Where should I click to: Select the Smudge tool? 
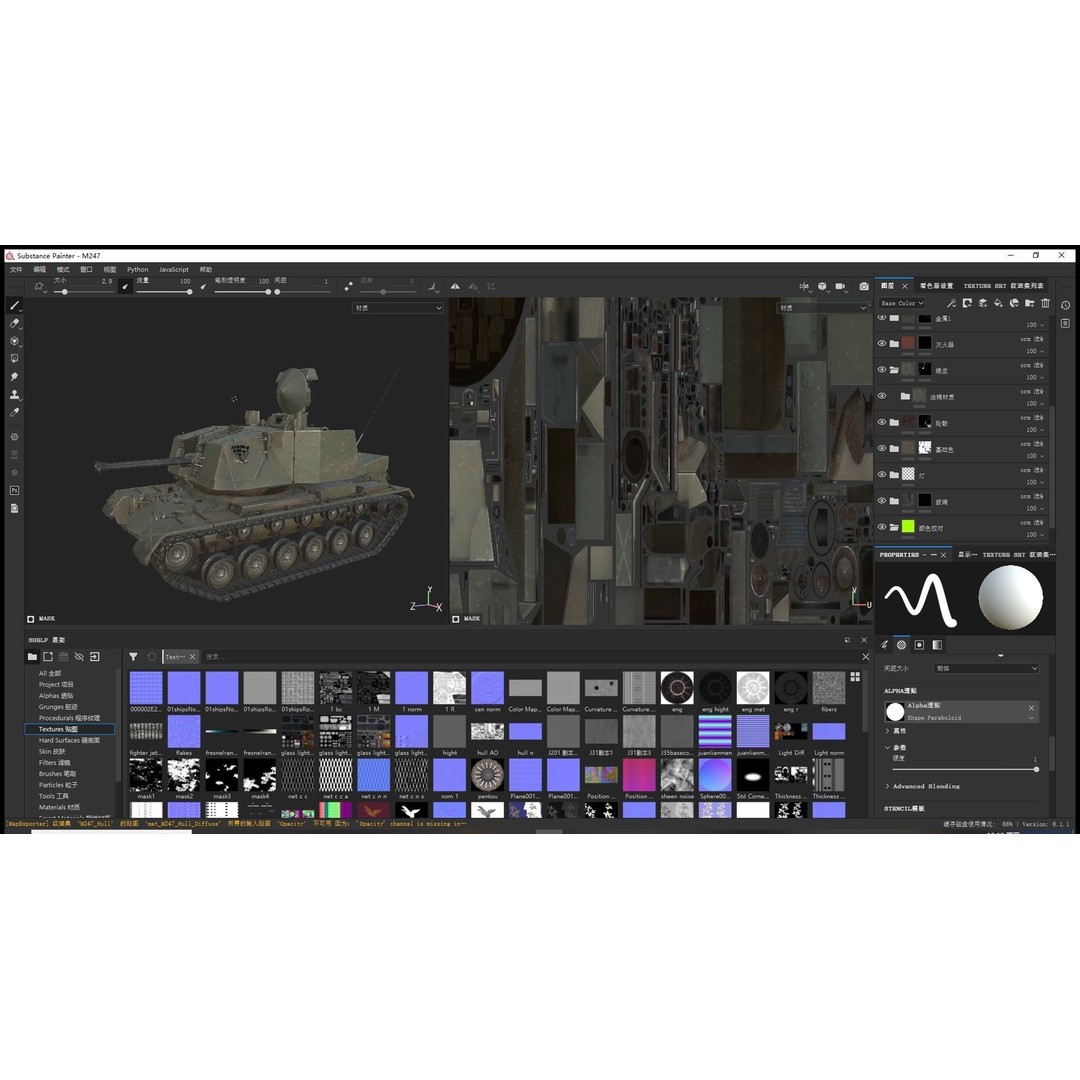tap(14, 377)
